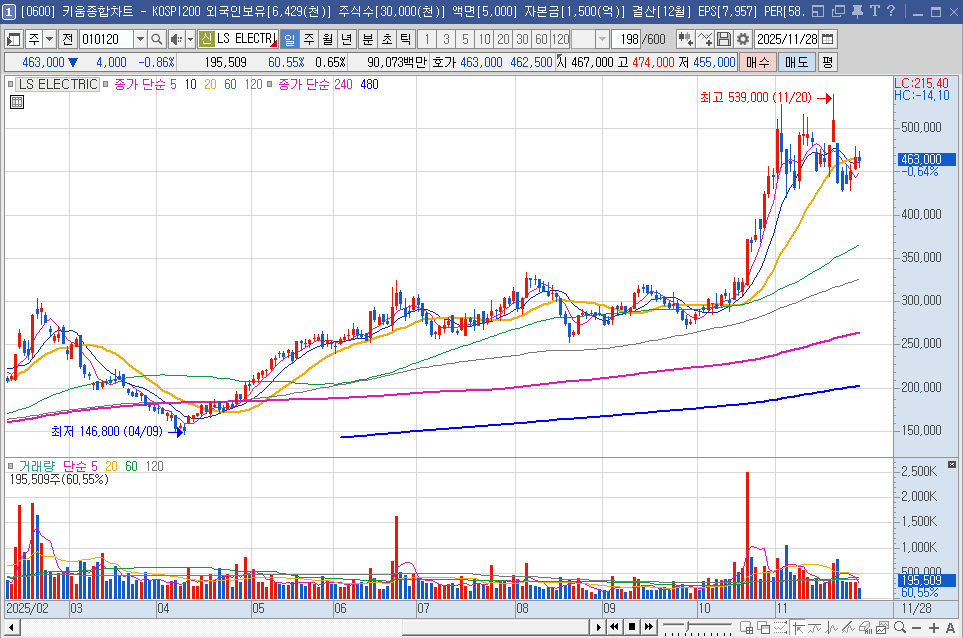Toggle the 거래량 legend square marker
The image size is (963, 638).
10,466
